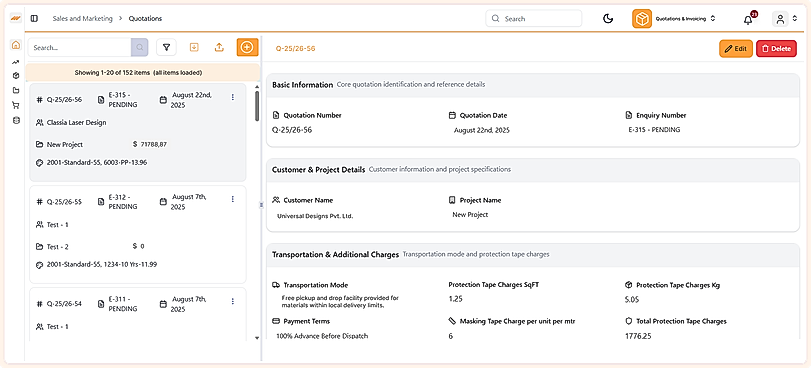Click the amount 71788,87 on first card
Viewport: 811px width, 368px height.
[154, 144]
